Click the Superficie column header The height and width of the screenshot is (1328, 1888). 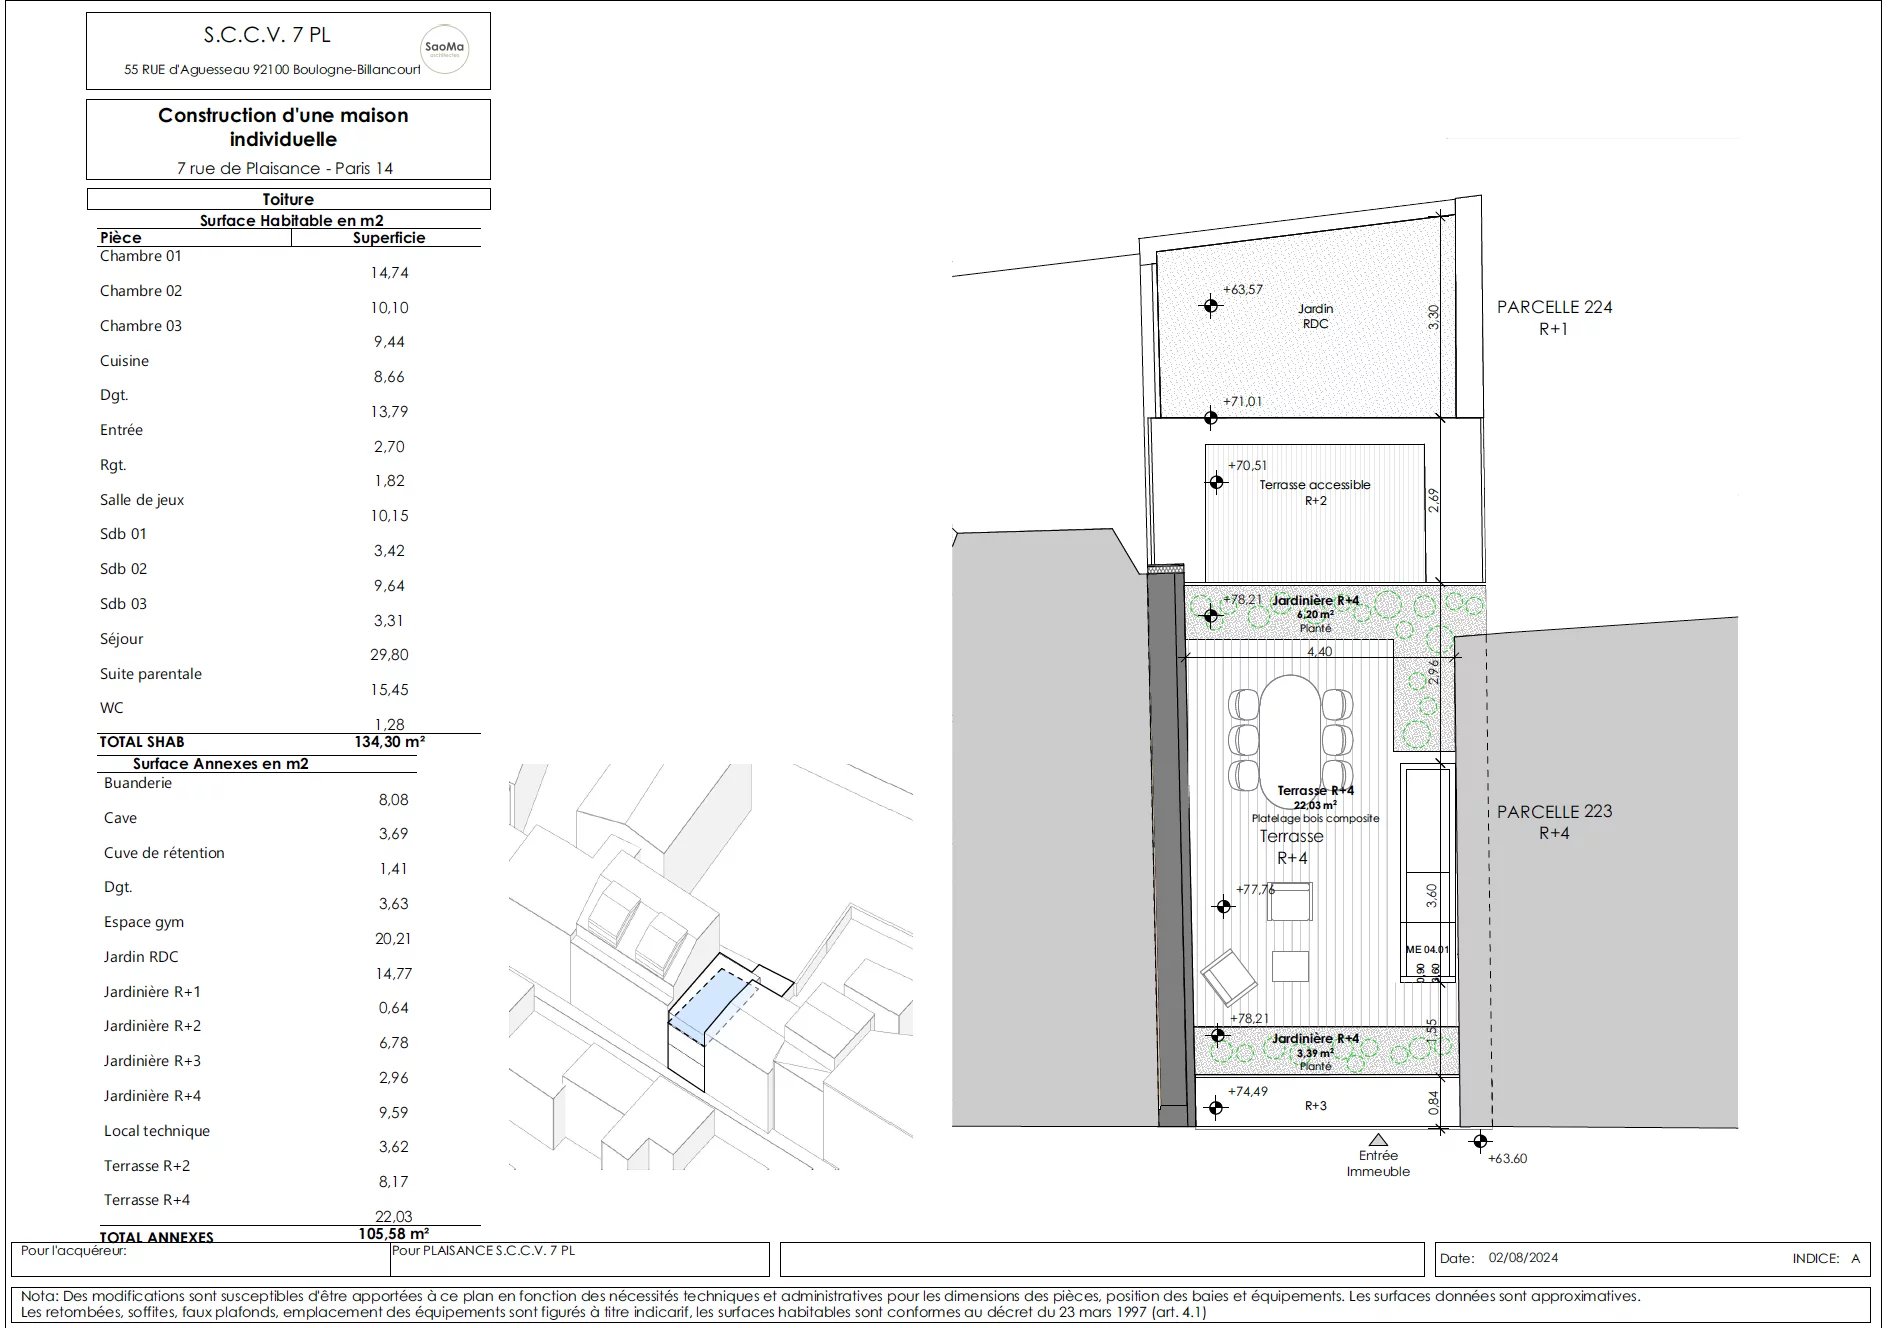388,238
